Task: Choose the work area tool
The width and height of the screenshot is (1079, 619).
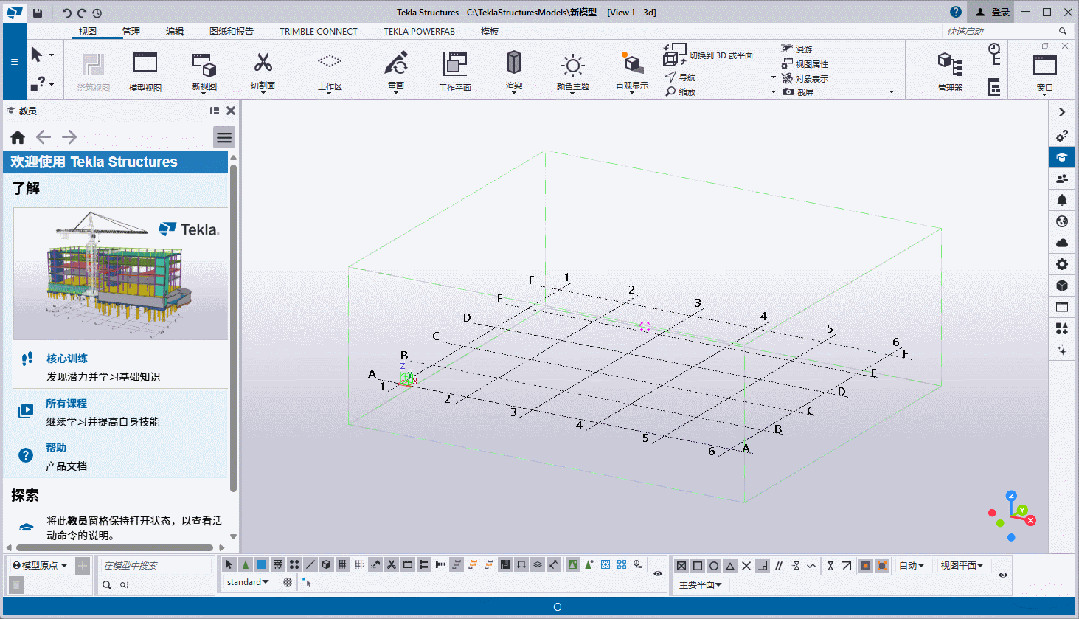Action: tap(330, 71)
